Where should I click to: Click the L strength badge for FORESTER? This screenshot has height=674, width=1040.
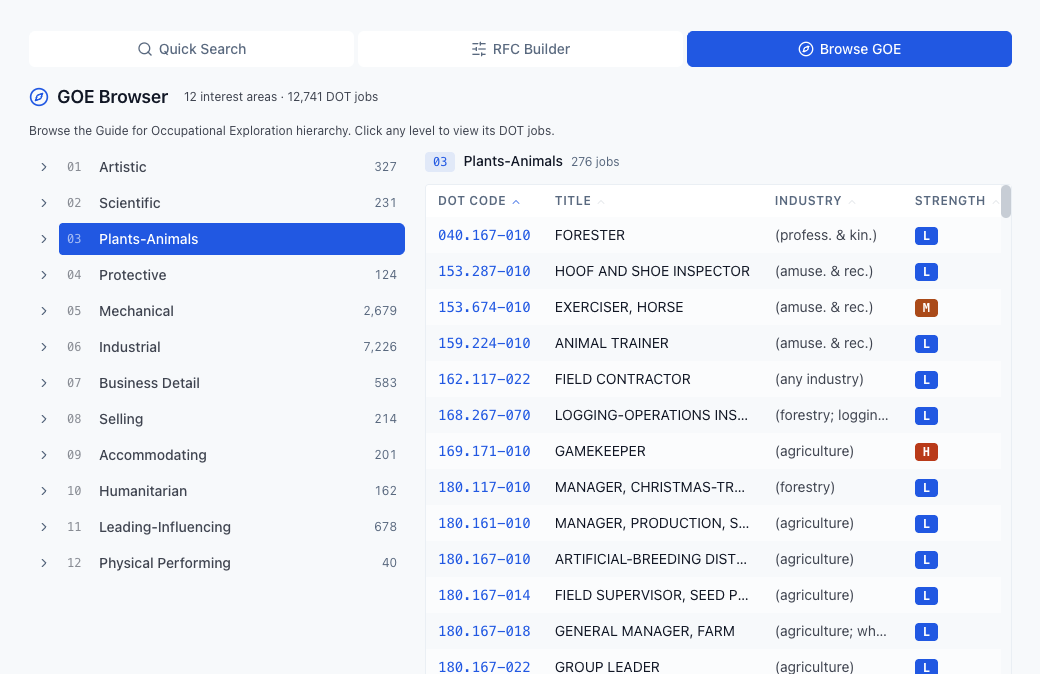[926, 236]
